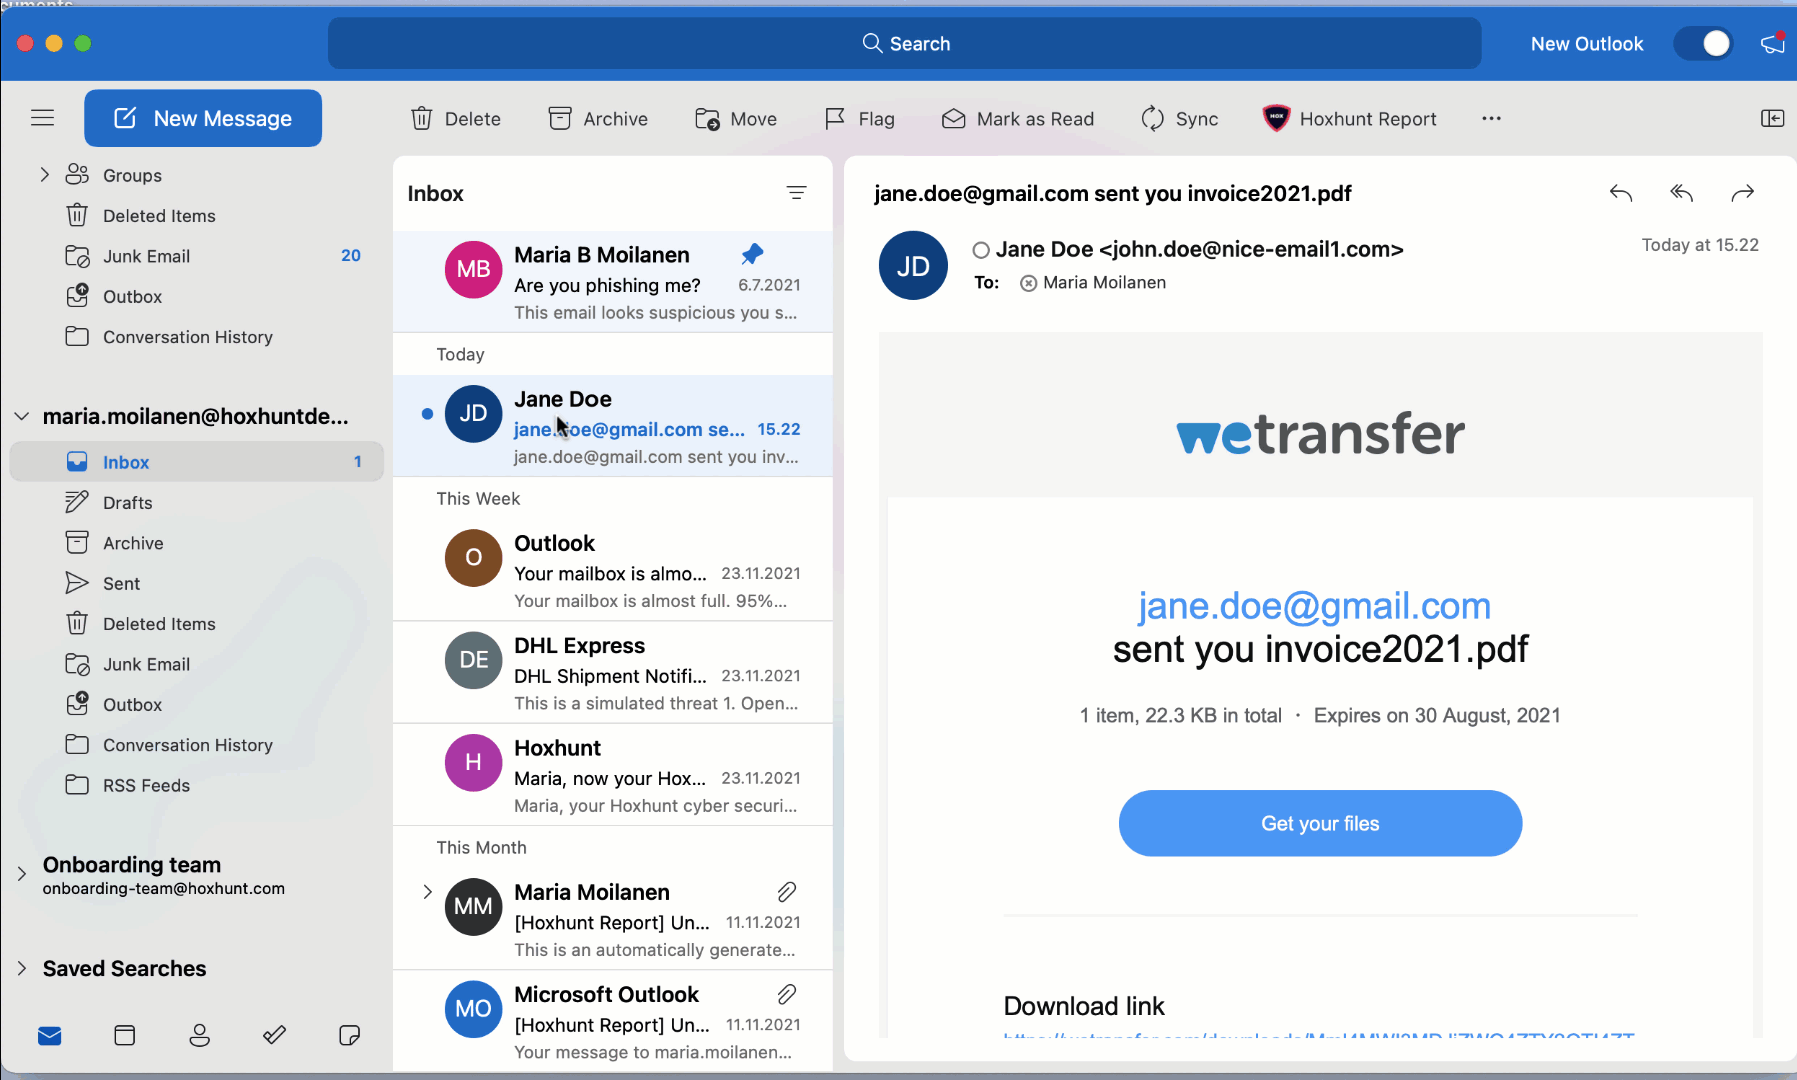Screen dimensions: 1797x1080
Task: Click the jane.doe@gmail.com link in email body
Action: click(x=1314, y=606)
